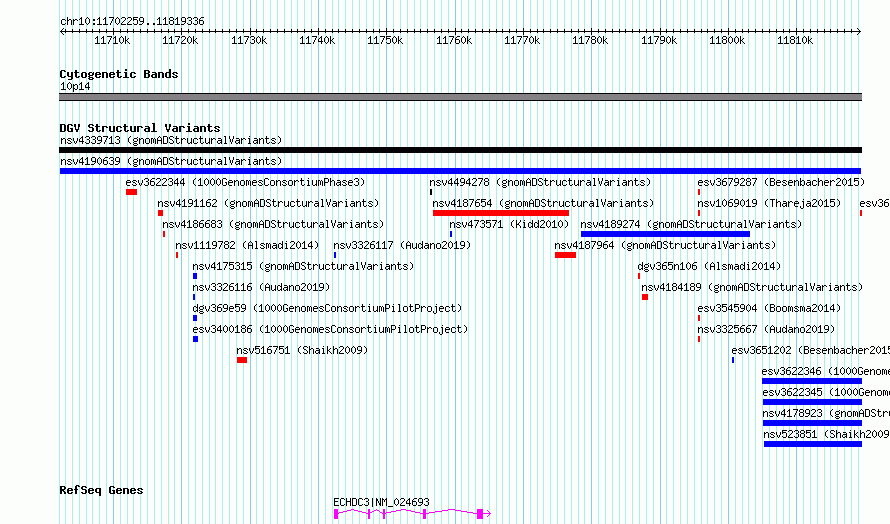
Task: Open the nsv4191162 variant label
Action: [x=268, y=203]
